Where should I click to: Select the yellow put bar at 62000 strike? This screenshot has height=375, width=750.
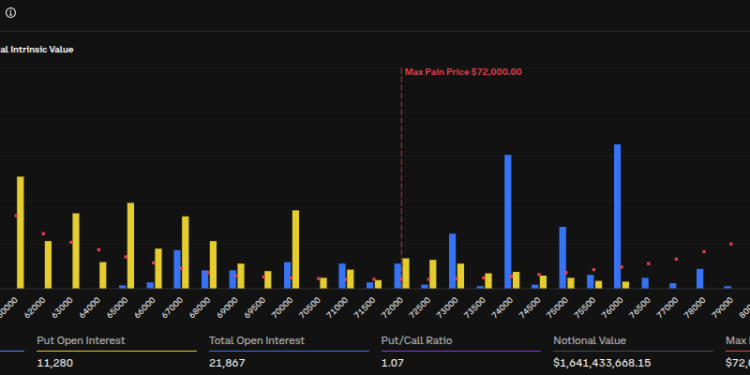coord(48,265)
